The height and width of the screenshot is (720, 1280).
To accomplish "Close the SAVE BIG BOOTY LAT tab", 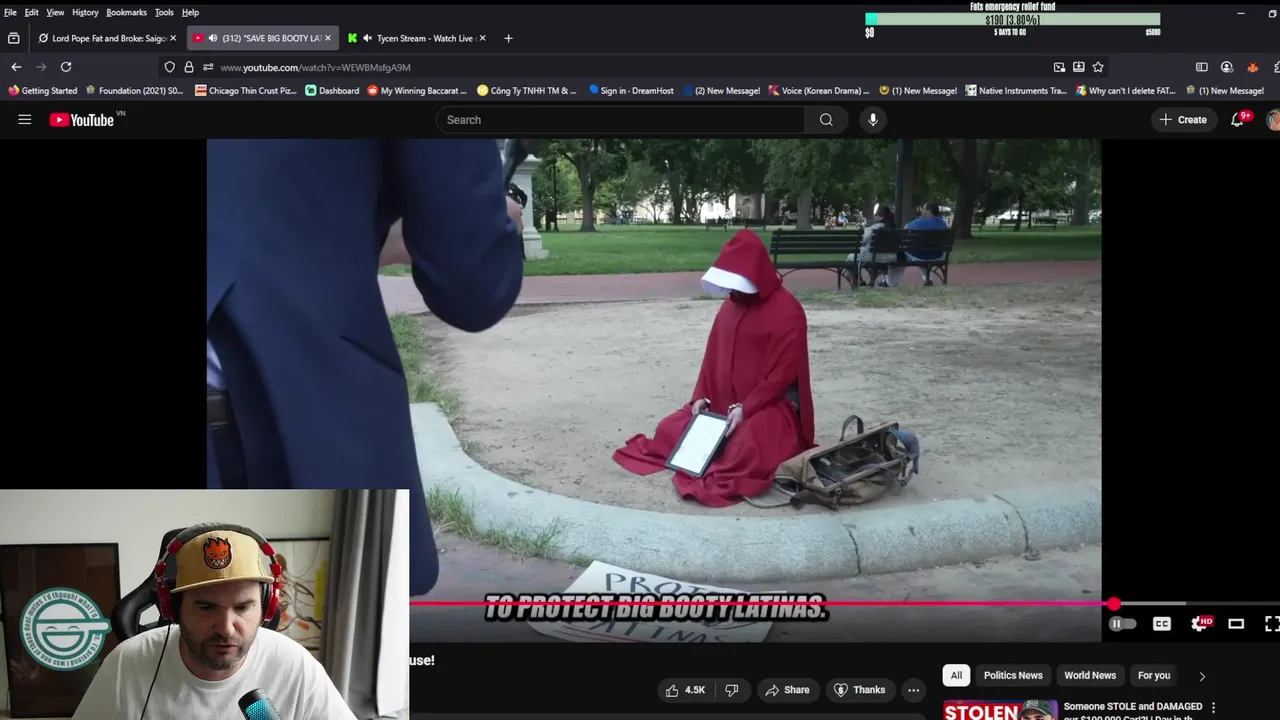I will pos(327,38).
